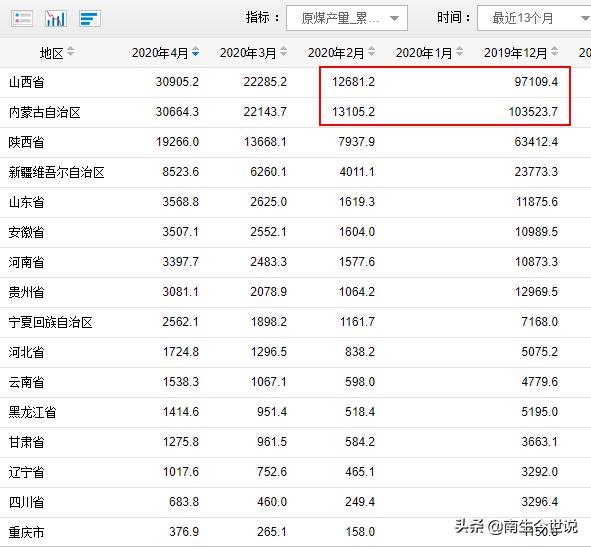The image size is (591, 547).
Task: Select the 安徽省 row label
Action: [x=26, y=232]
